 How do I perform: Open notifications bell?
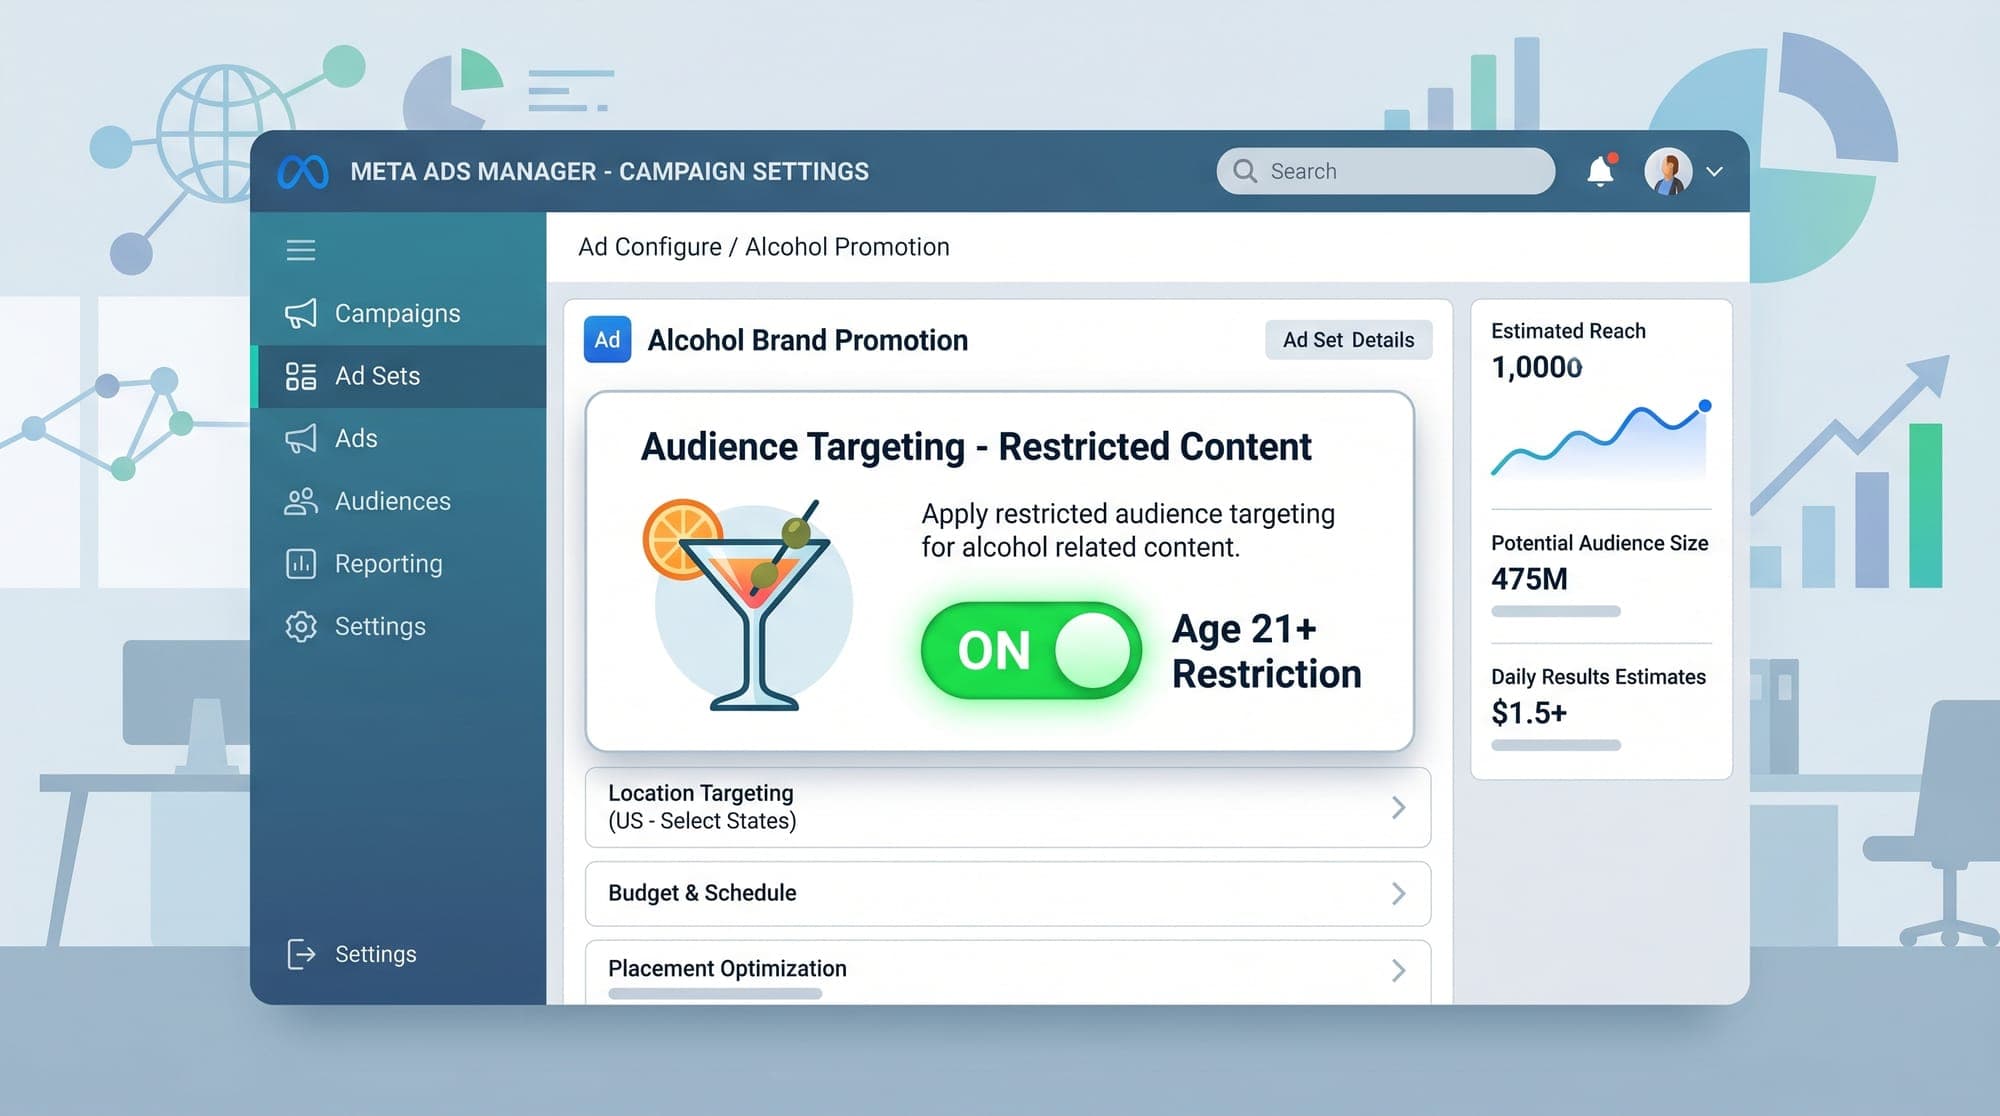click(1600, 171)
